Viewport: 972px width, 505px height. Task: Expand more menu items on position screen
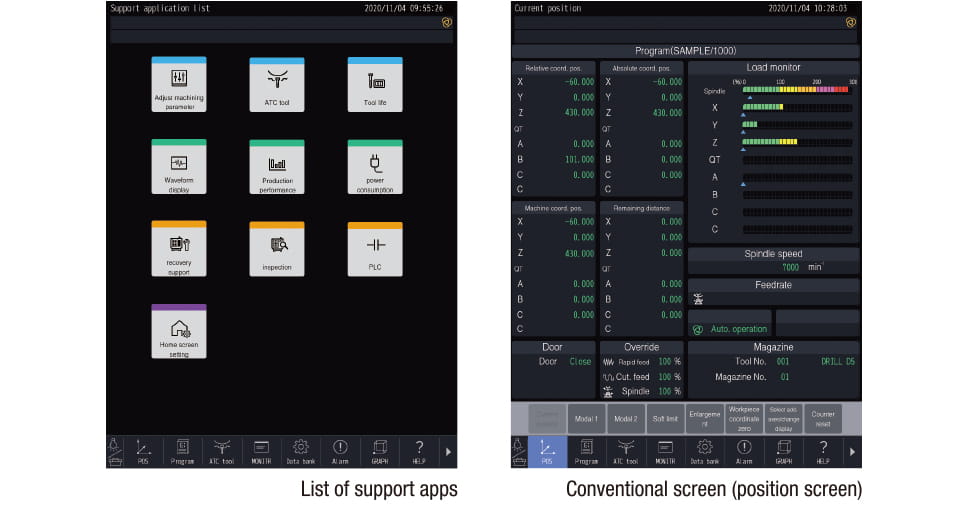[852, 452]
